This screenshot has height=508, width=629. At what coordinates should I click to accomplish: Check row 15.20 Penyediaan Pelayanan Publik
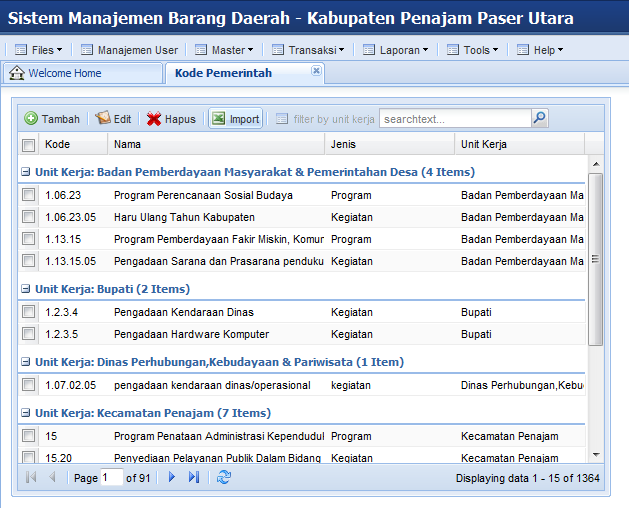[x=28, y=457]
